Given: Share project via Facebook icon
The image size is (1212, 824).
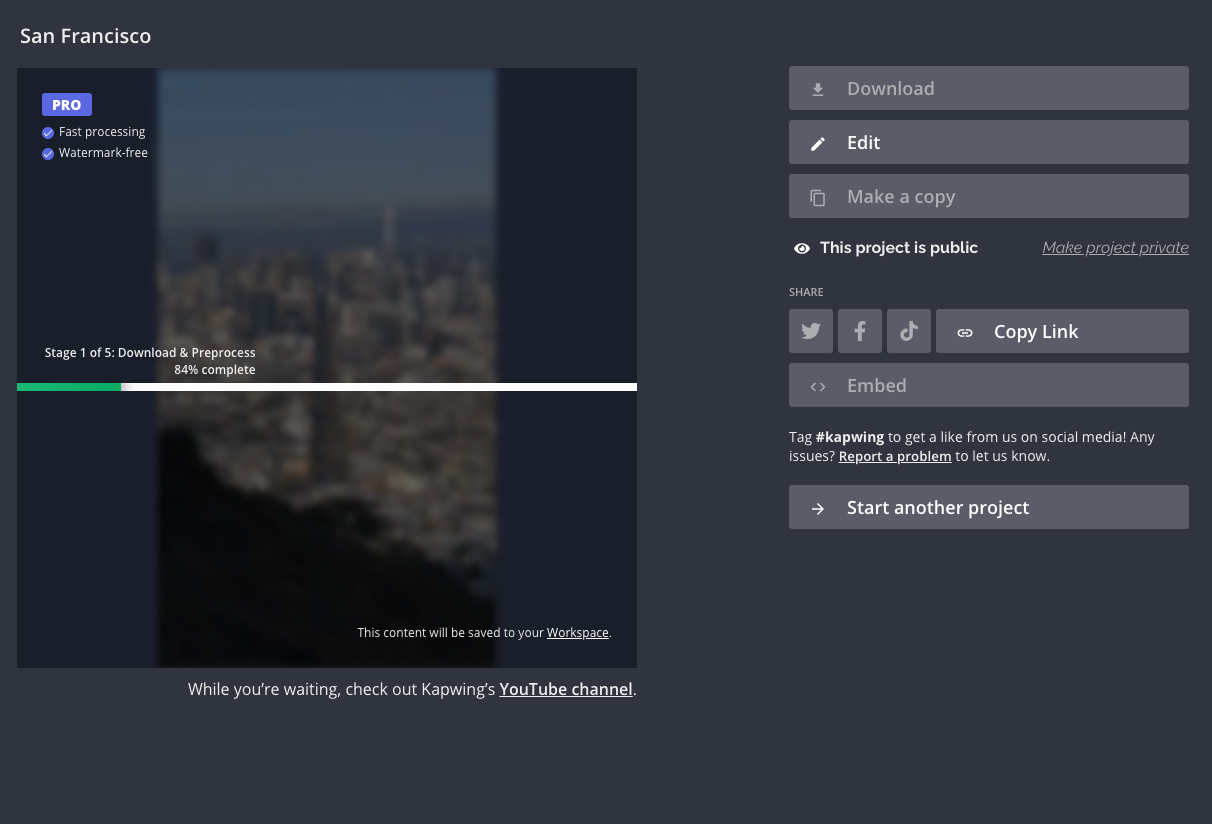Looking at the screenshot, I should [x=859, y=331].
